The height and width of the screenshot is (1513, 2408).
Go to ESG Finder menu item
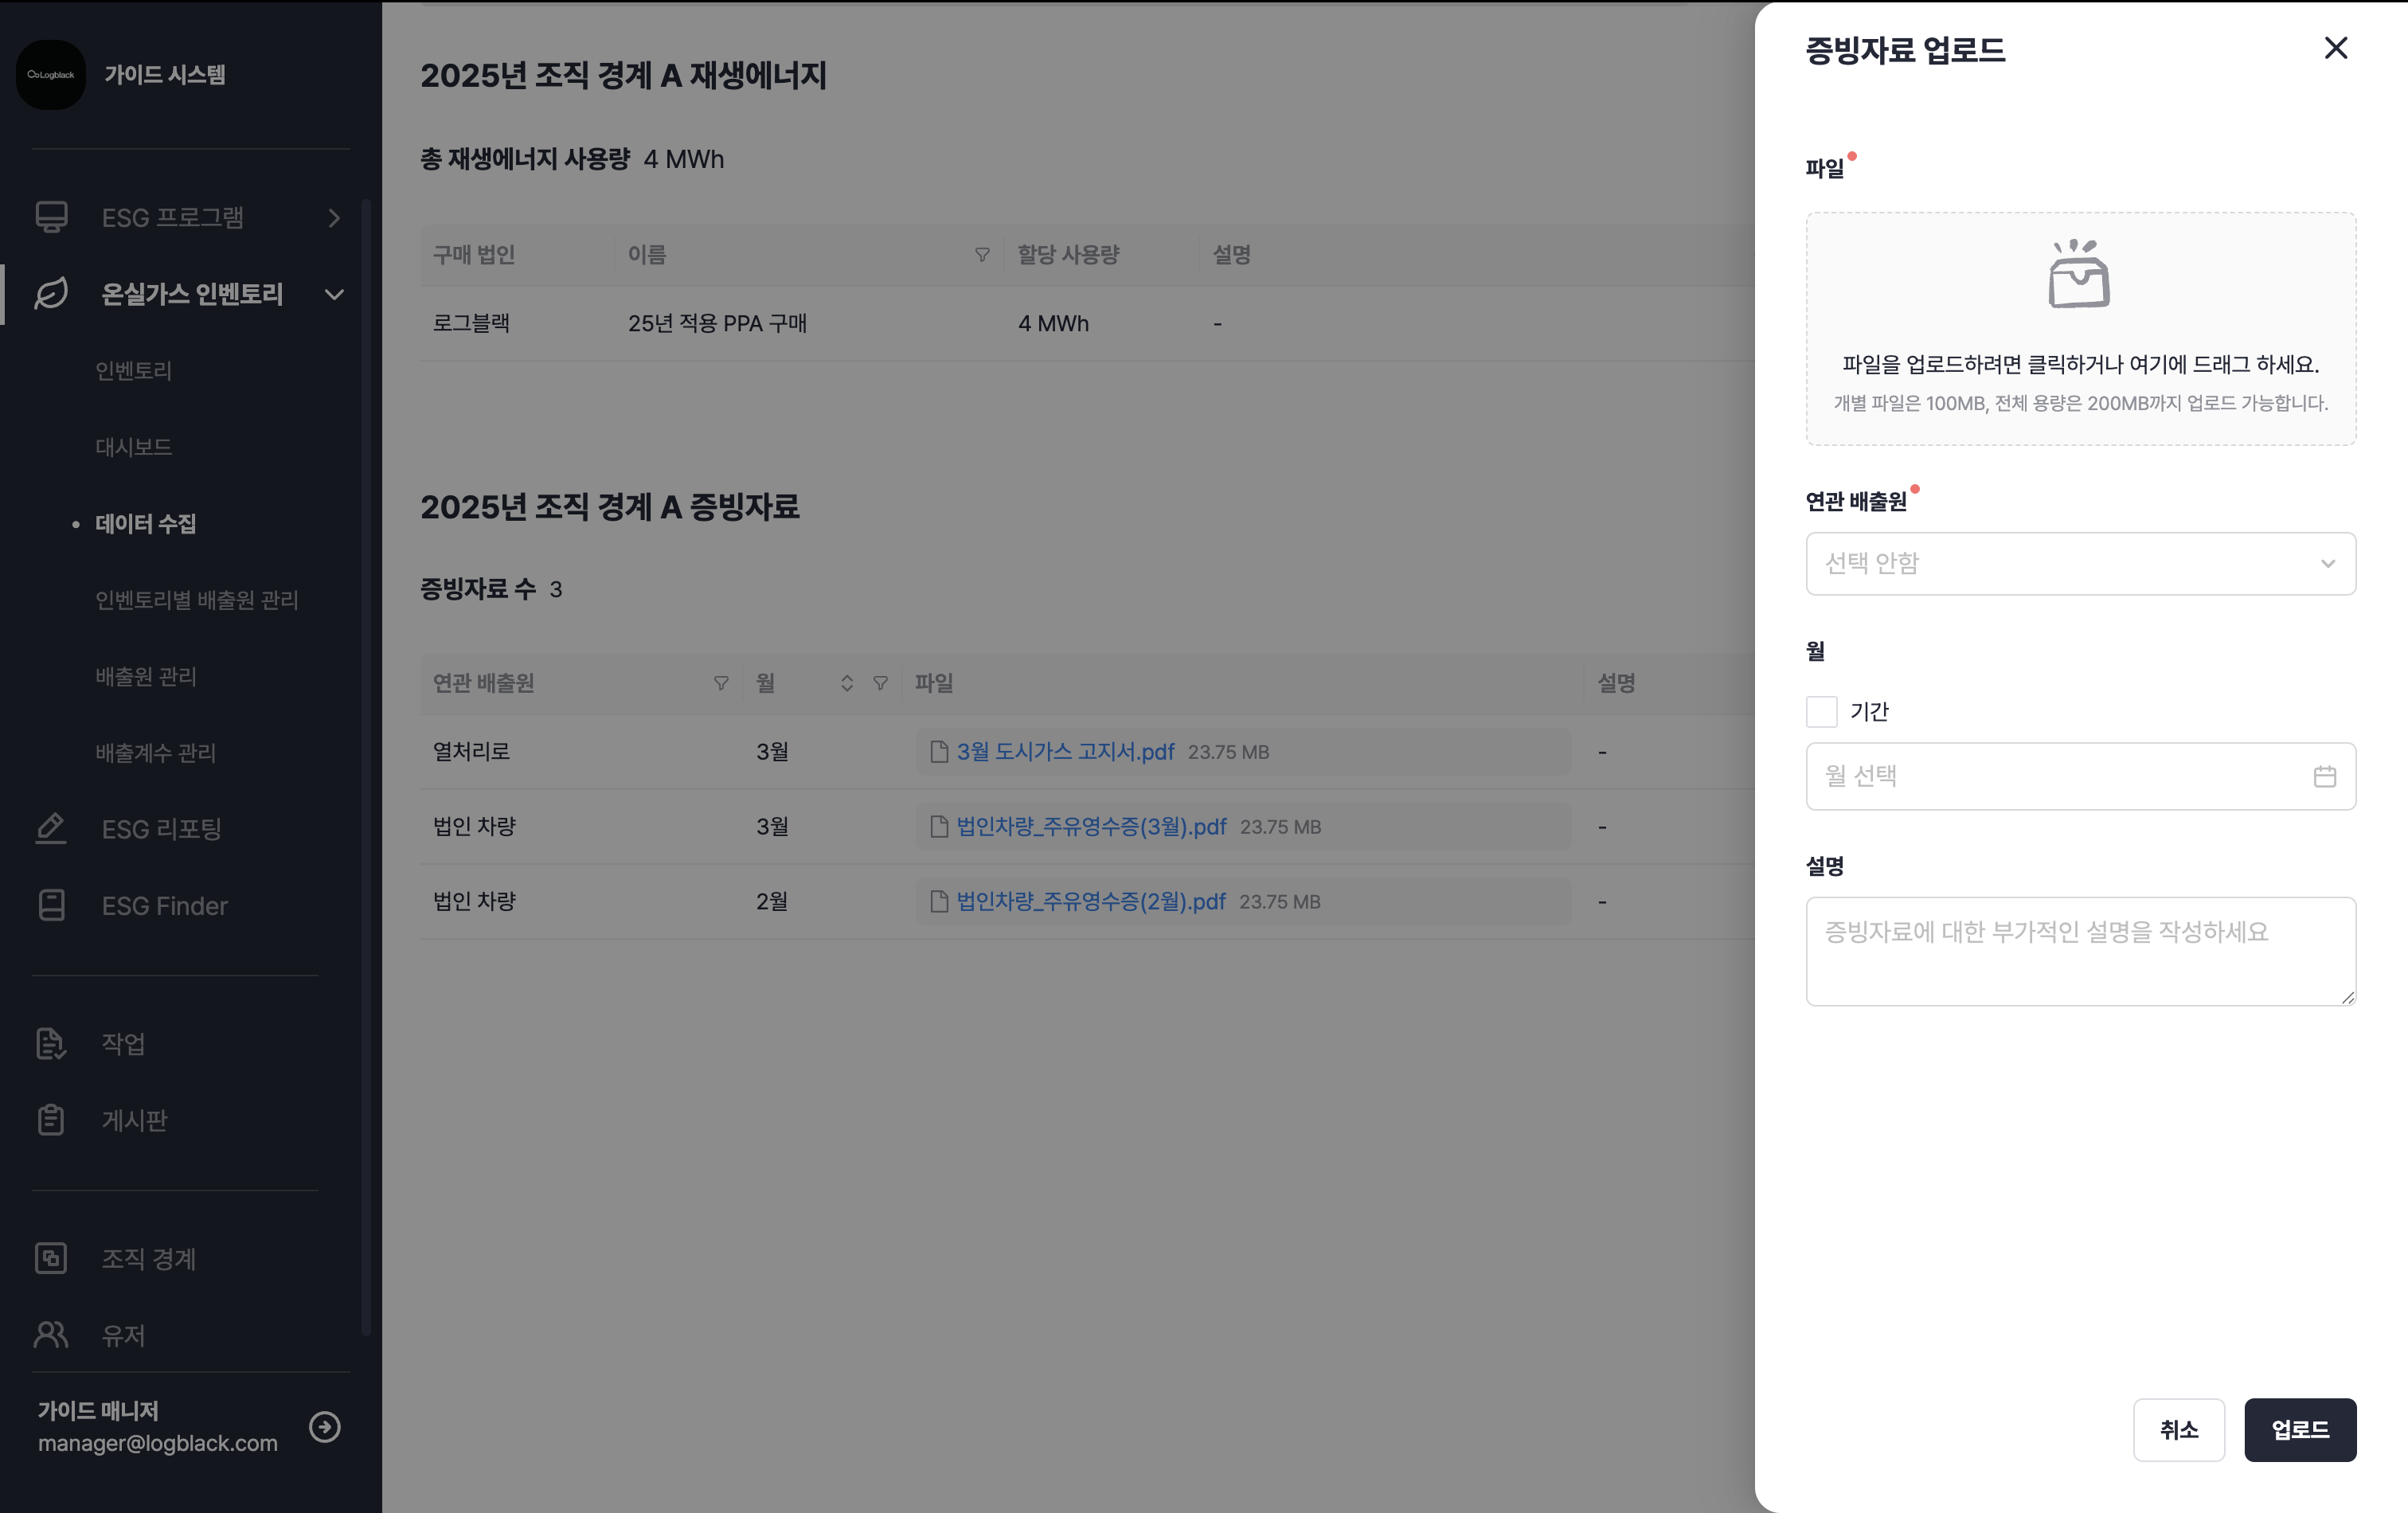pos(164,906)
